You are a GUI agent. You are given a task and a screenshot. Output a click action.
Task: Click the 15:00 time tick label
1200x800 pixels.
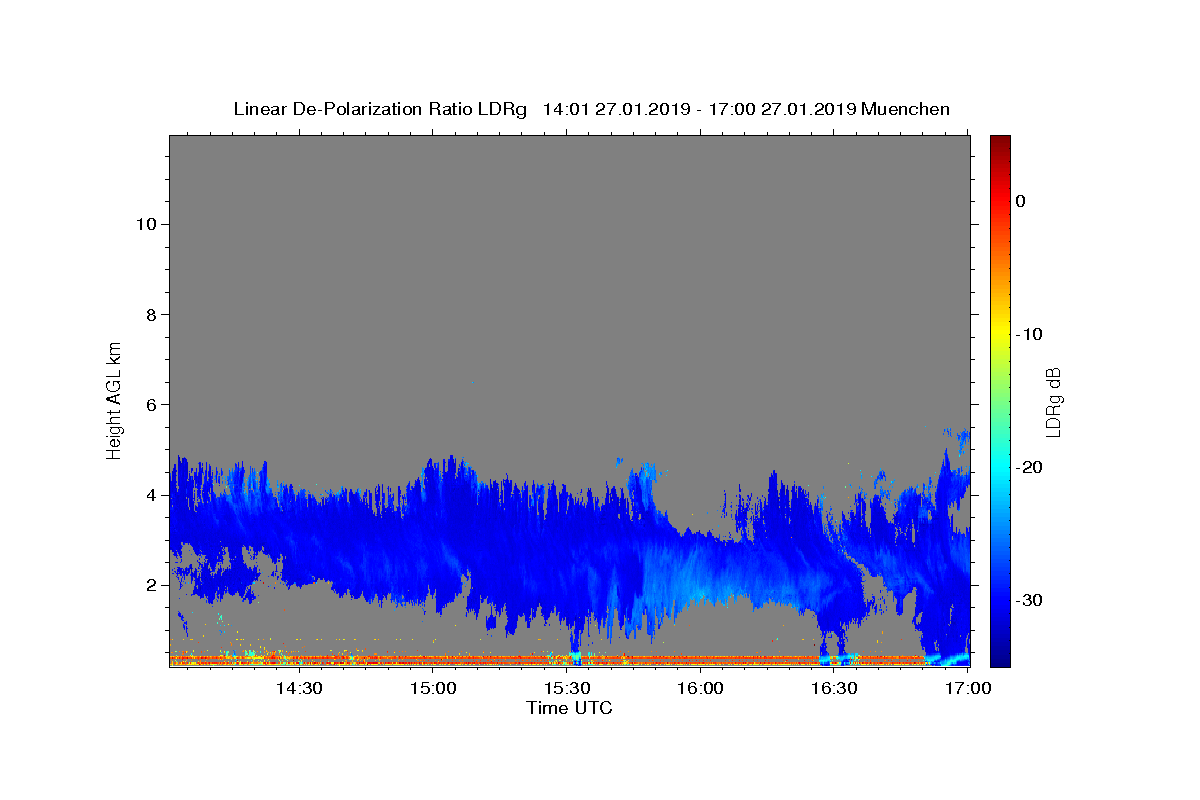pyautogui.click(x=432, y=688)
